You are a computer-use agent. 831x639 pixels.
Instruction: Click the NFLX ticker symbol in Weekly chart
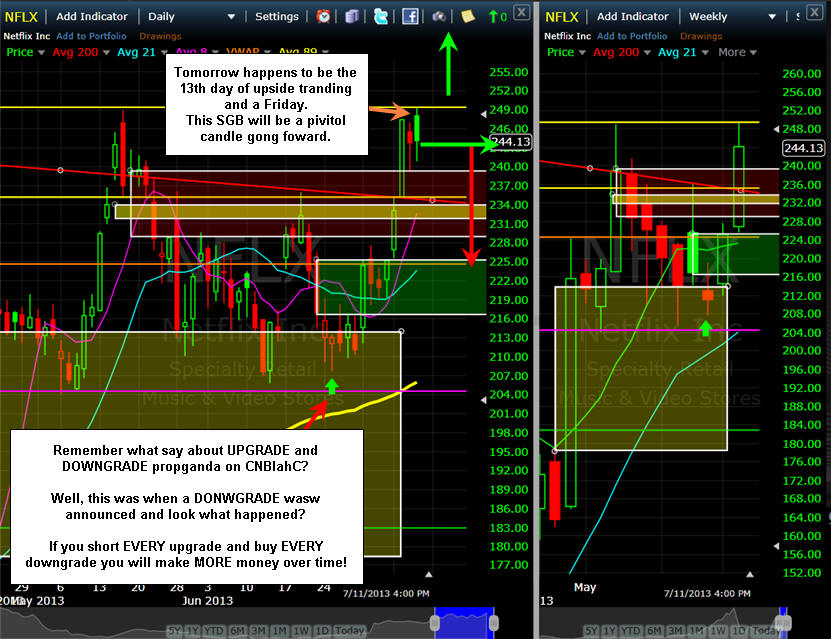pyautogui.click(x=562, y=17)
